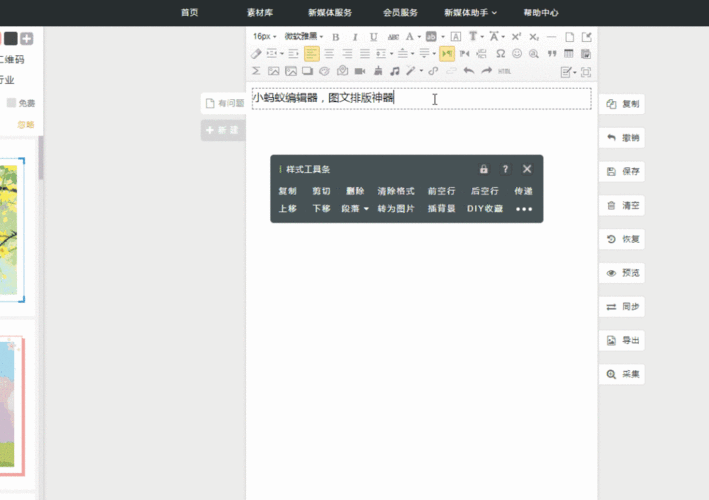
Task: Select the dark gray color swatch
Action: [x=10, y=38]
